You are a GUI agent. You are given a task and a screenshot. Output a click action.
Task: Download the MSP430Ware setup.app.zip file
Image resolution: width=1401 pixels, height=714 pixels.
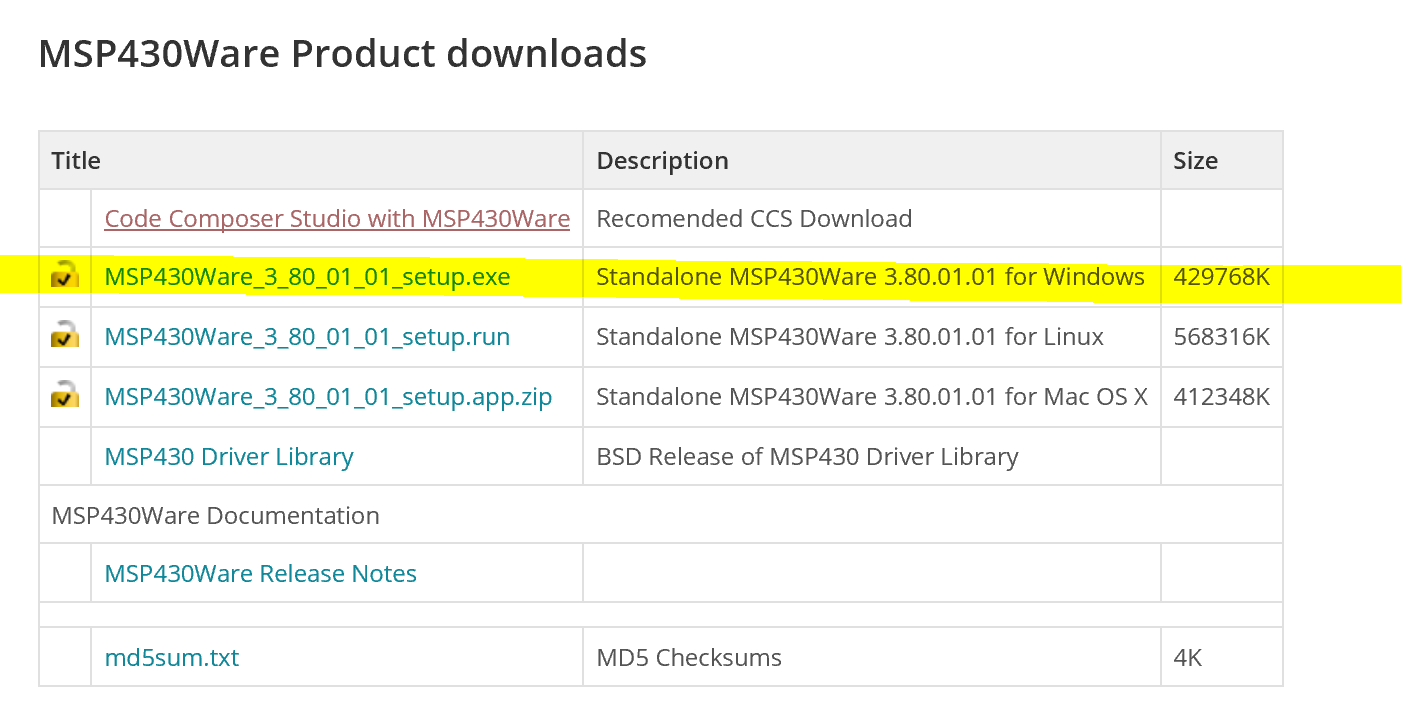tap(328, 397)
